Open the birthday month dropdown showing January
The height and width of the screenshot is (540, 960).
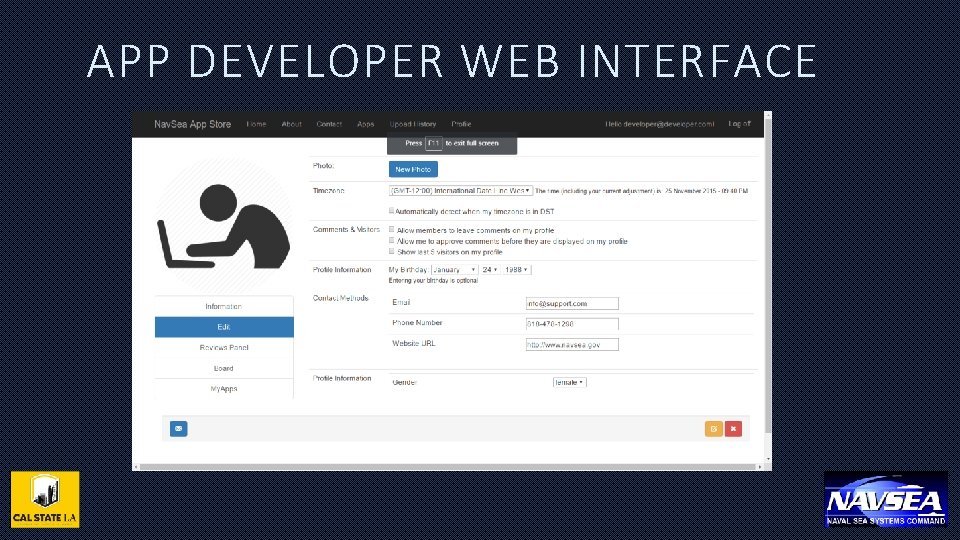tap(454, 269)
